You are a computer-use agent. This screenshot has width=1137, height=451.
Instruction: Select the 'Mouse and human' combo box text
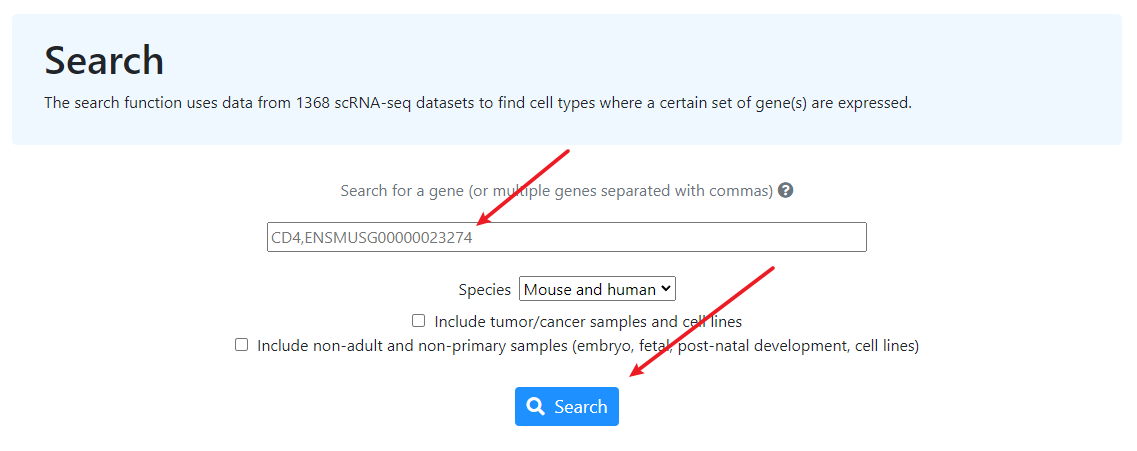(x=590, y=289)
